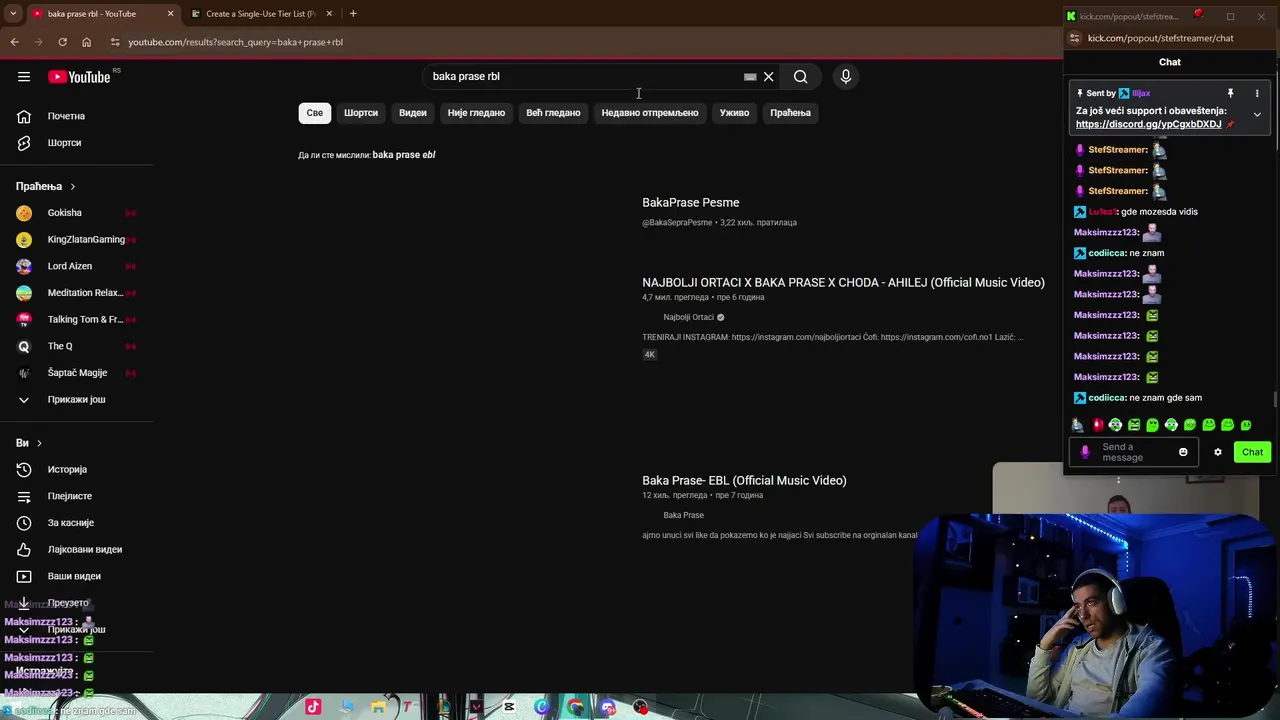Click the Kick chat message input
This screenshot has height=720, width=1280.
(1133, 452)
